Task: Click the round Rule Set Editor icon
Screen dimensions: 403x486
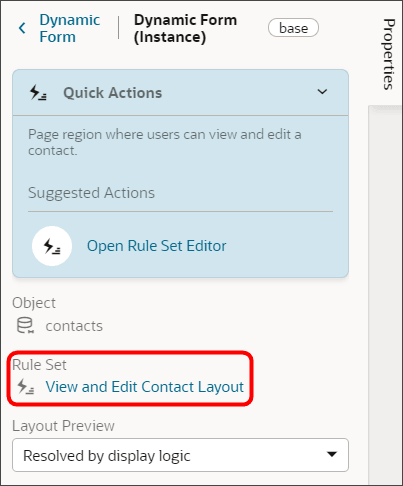Action: [52, 246]
